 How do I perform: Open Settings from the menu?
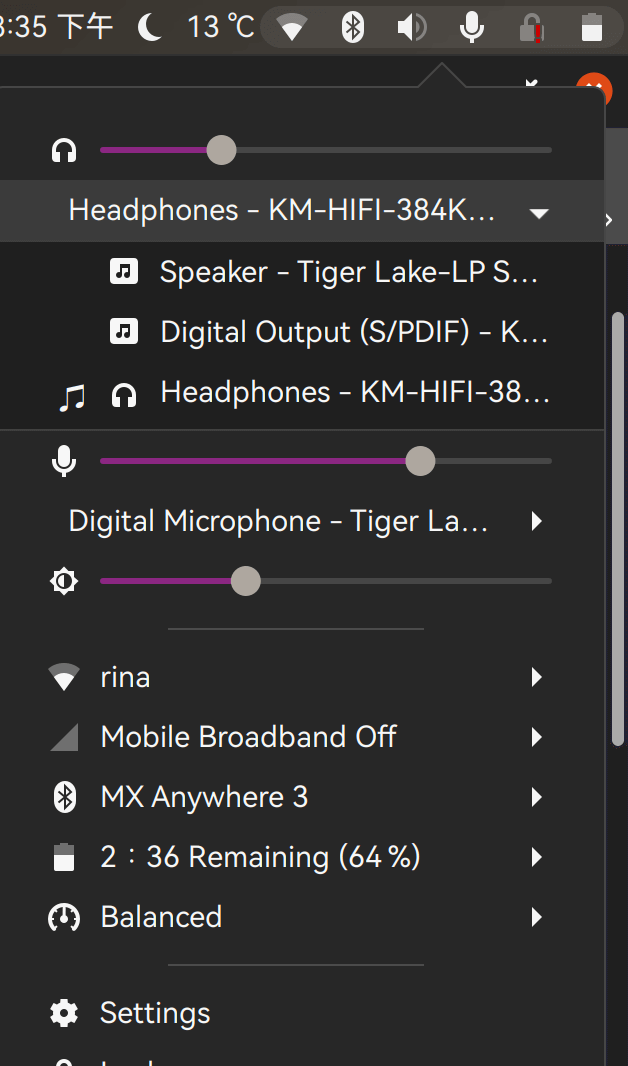tap(154, 1013)
